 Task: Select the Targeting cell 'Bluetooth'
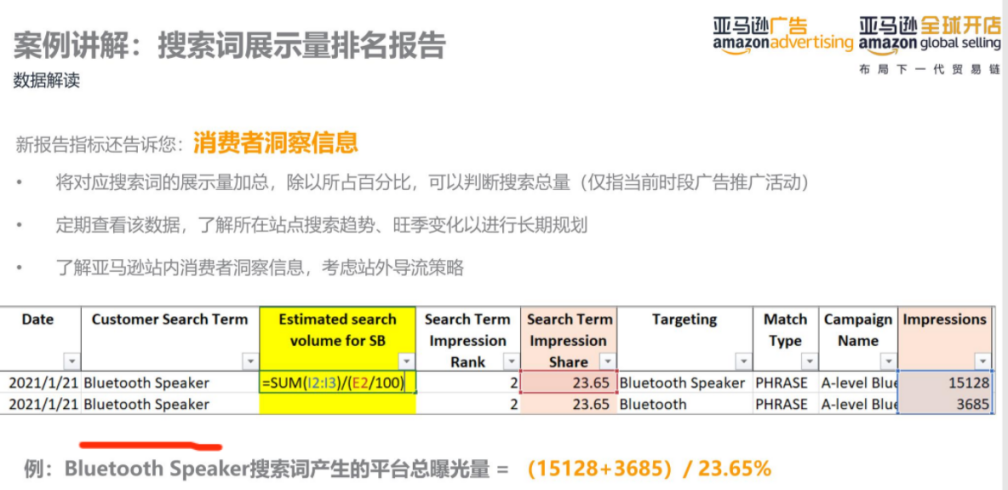point(685,404)
